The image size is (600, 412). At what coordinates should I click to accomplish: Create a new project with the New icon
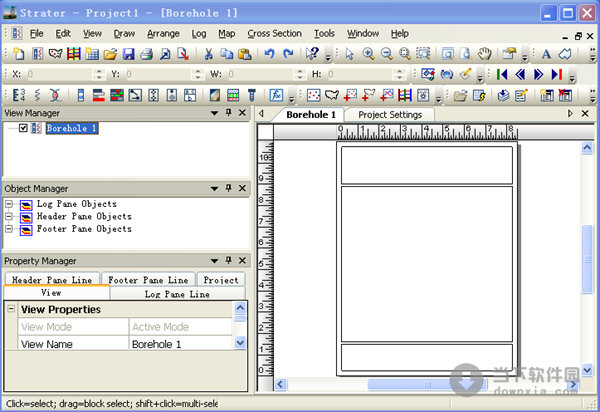coord(18,54)
